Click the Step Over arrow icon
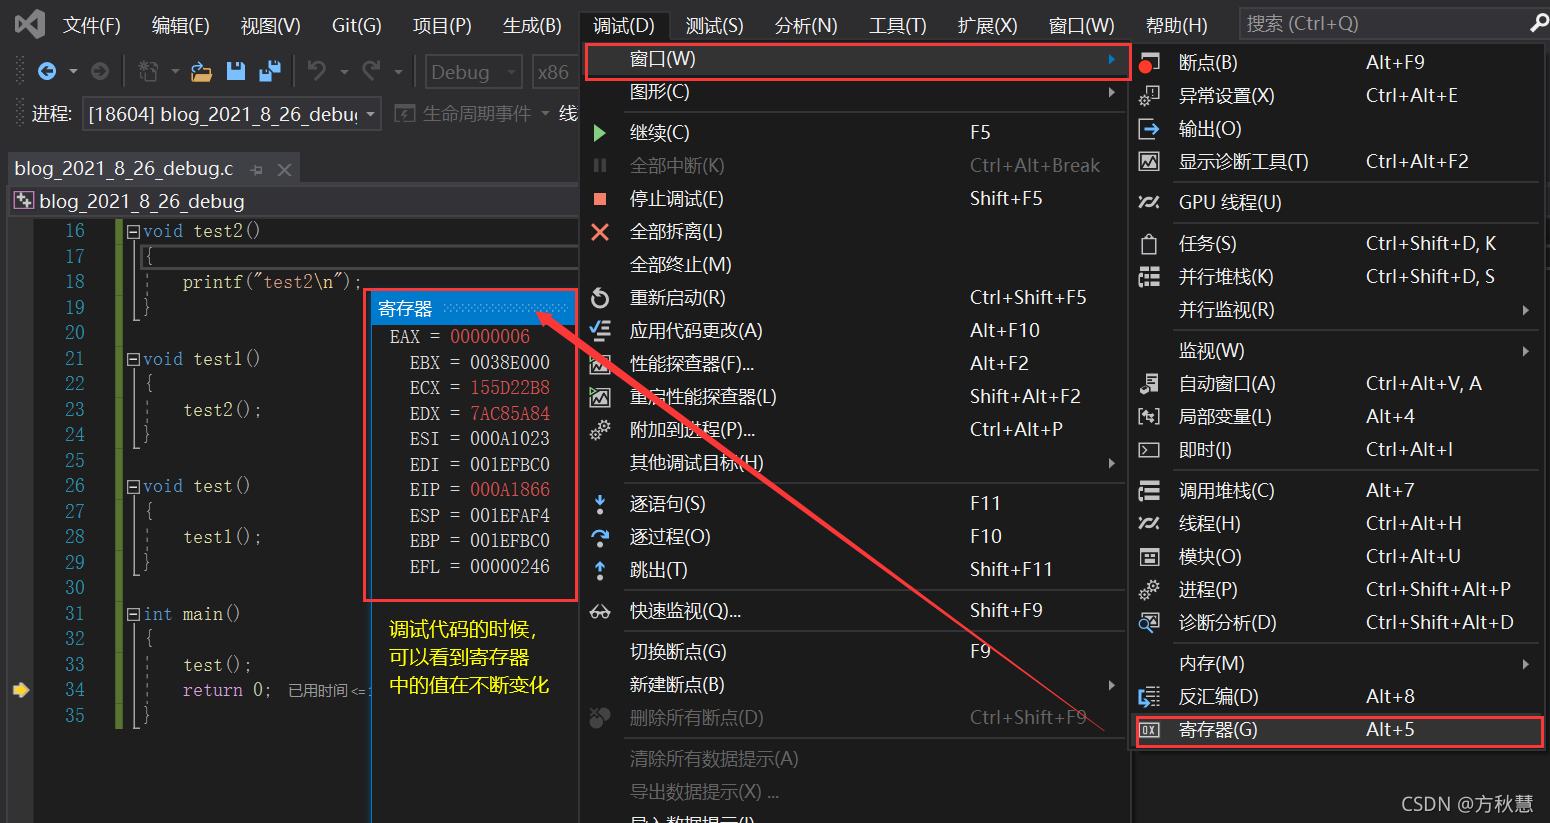The image size is (1550, 823). [600, 537]
